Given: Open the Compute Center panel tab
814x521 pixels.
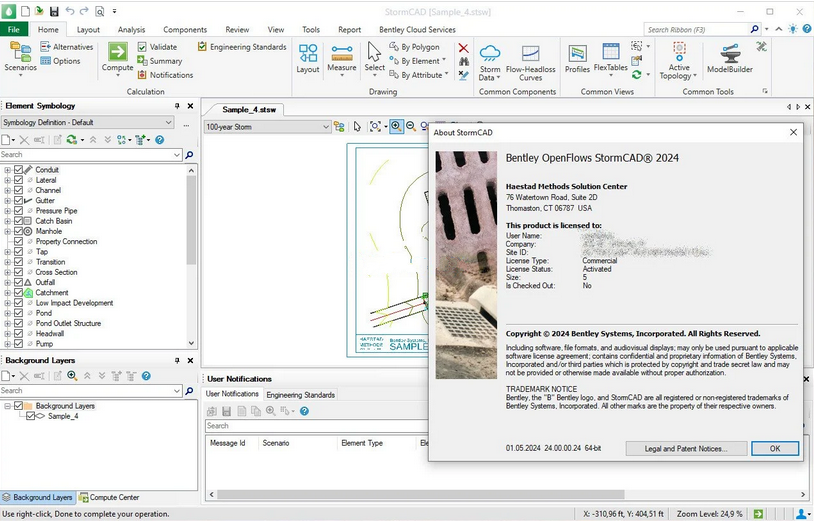Looking at the screenshot, I should point(109,497).
